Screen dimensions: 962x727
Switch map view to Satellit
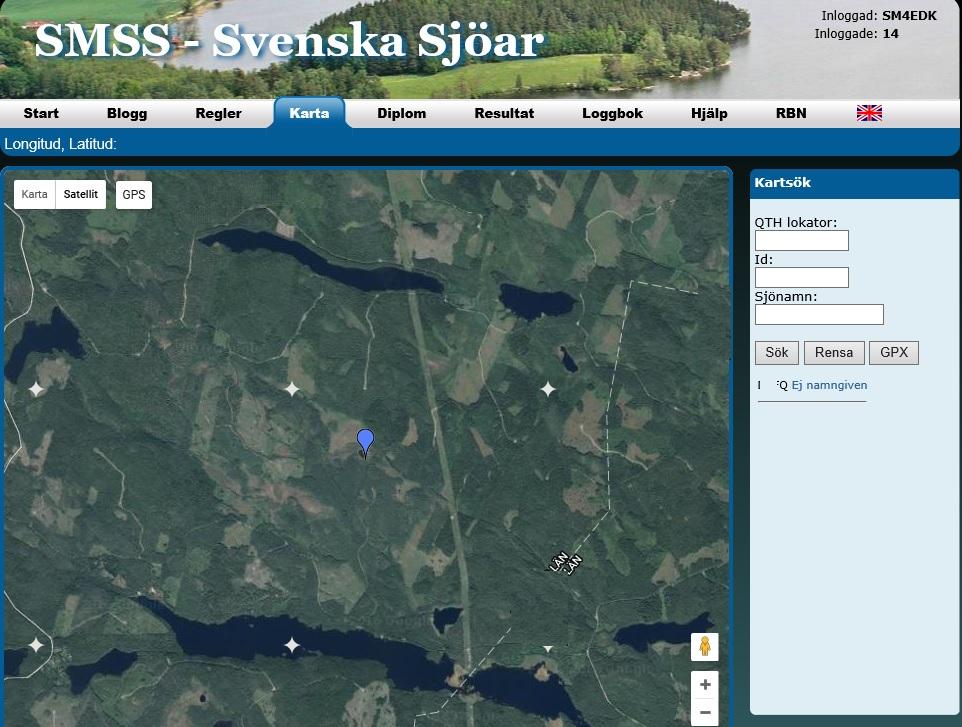(x=81, y=194)
